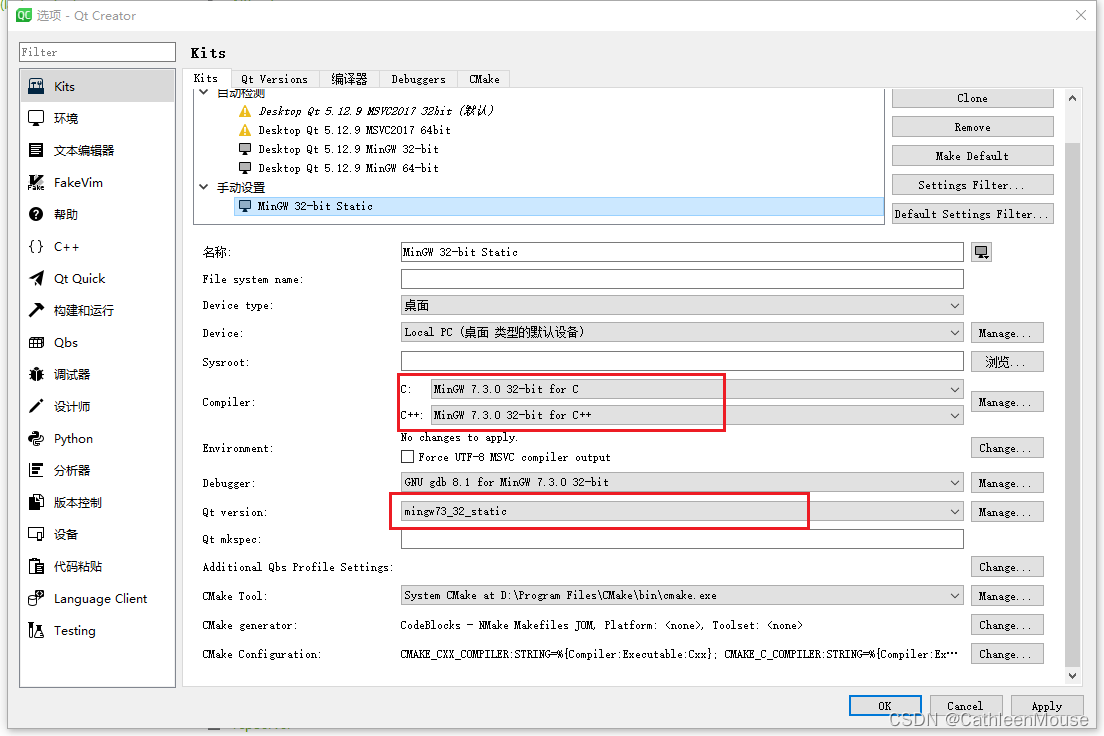Click the File system name field
This screenshot has width=1104, height=736.
point(682,279)
